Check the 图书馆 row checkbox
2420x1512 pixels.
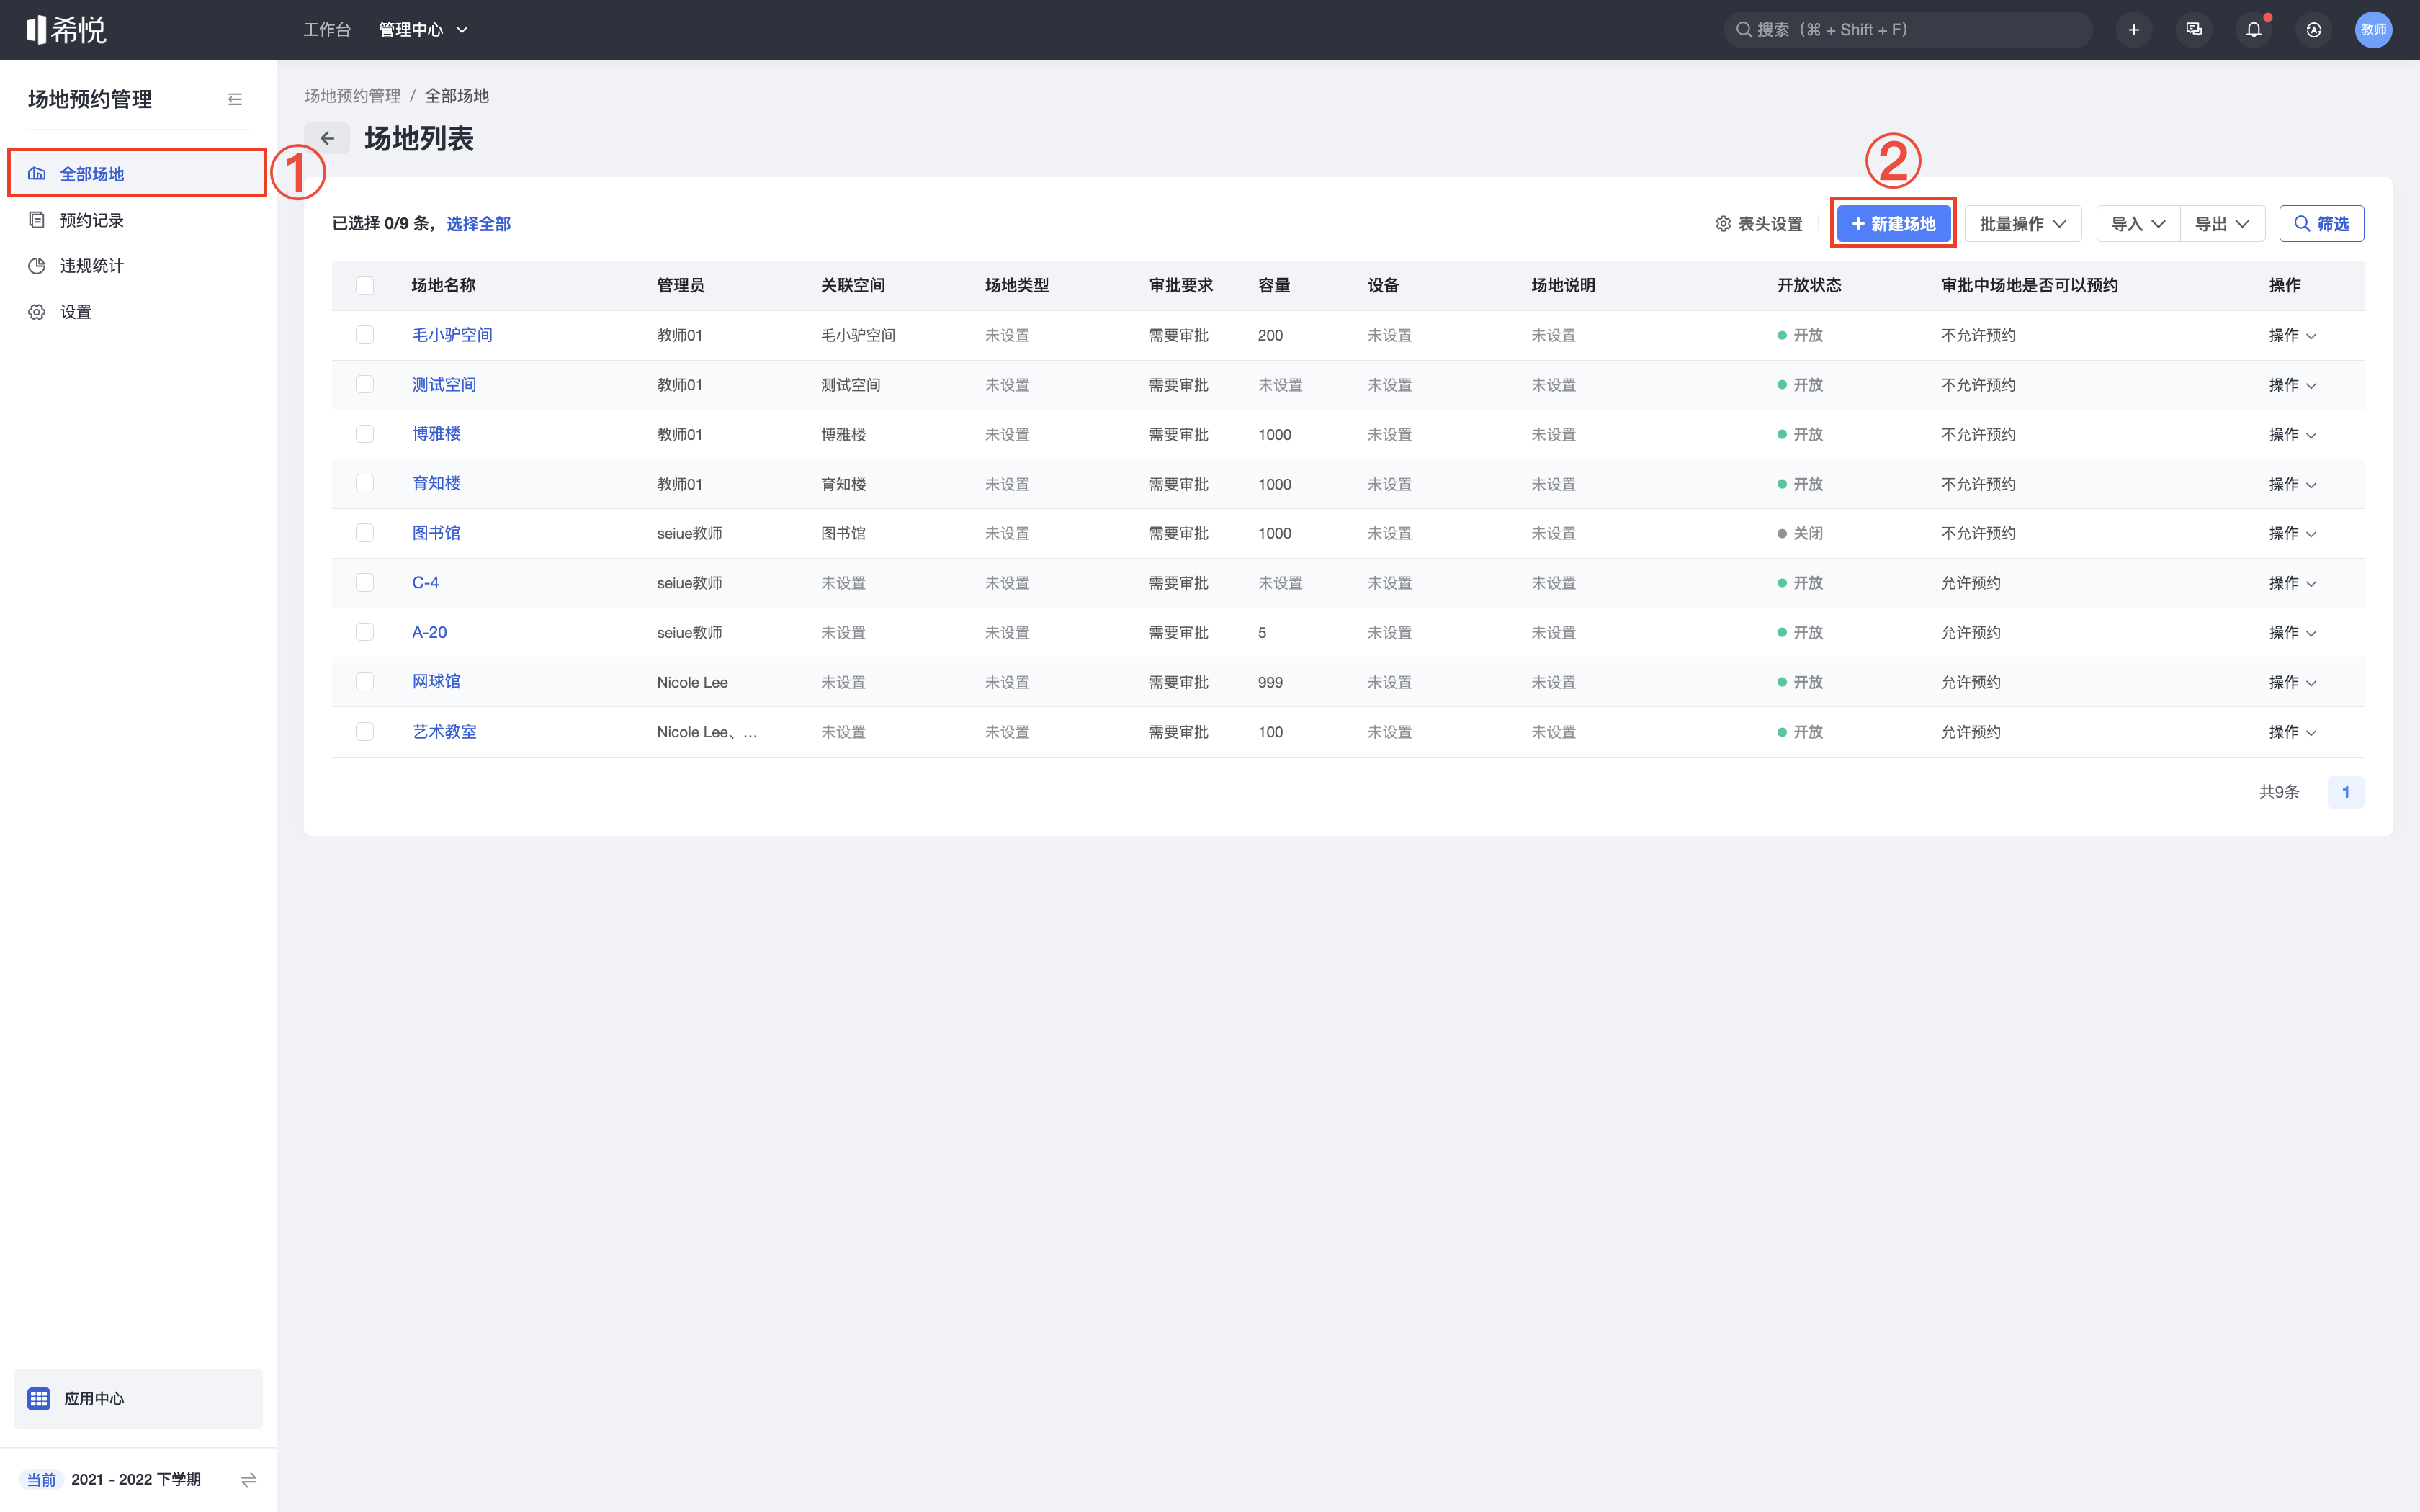[x=365, y=533]
